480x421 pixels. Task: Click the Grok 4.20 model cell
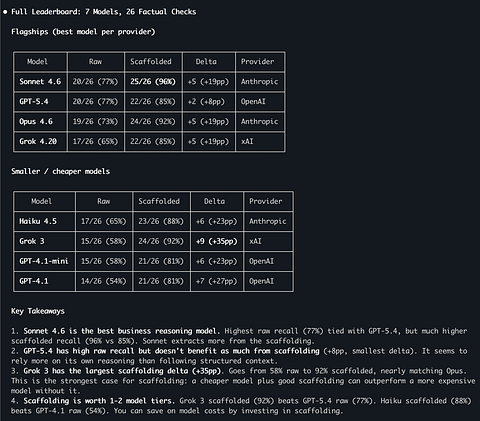[38, 142]
